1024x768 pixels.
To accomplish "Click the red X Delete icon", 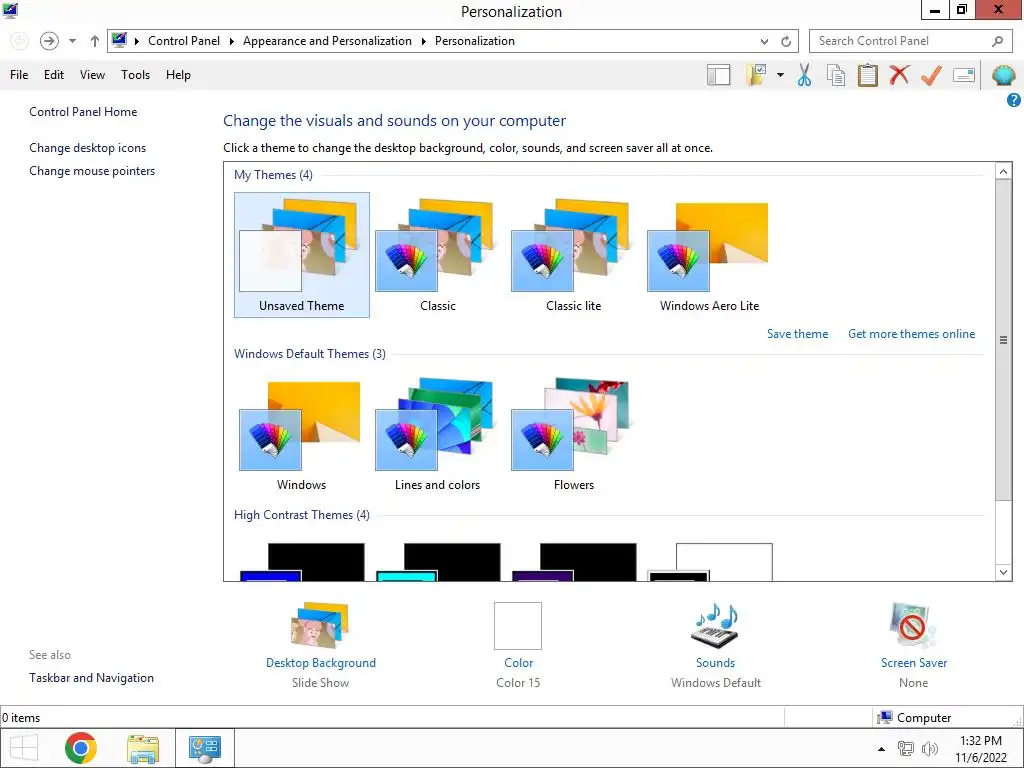I will 899,75.
